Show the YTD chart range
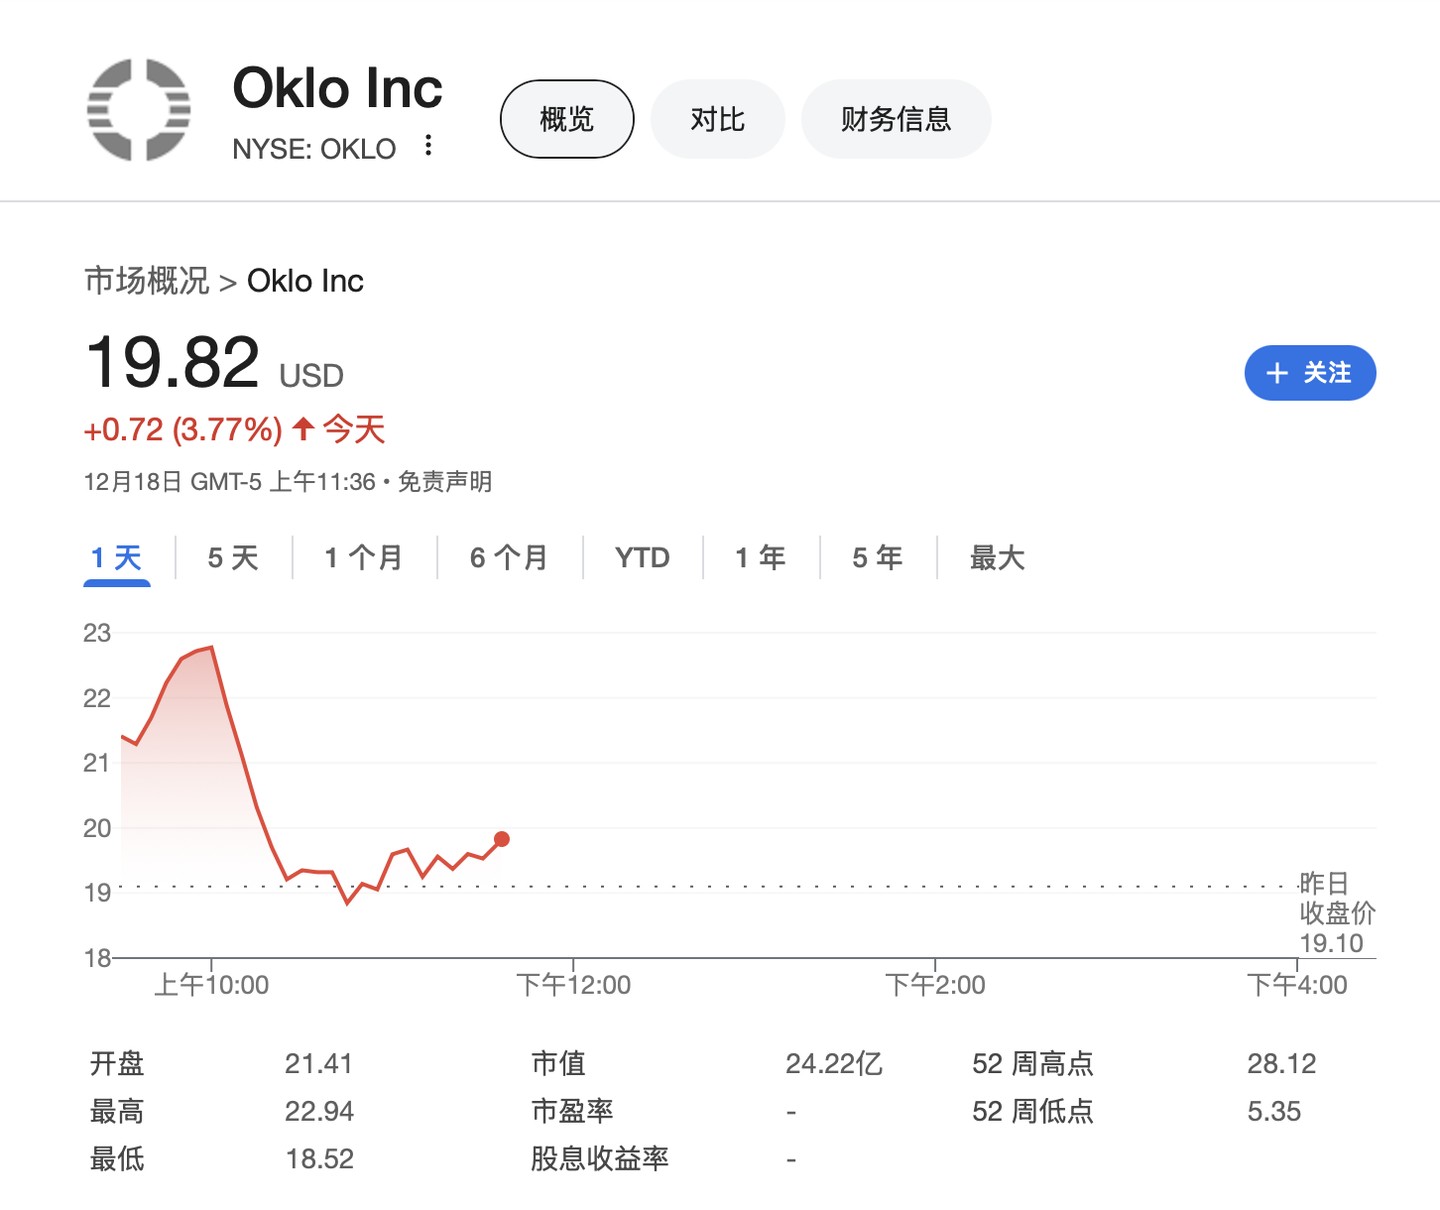Image resolution: width=1440 pixels, height=1210 pixels. point(642,557)
